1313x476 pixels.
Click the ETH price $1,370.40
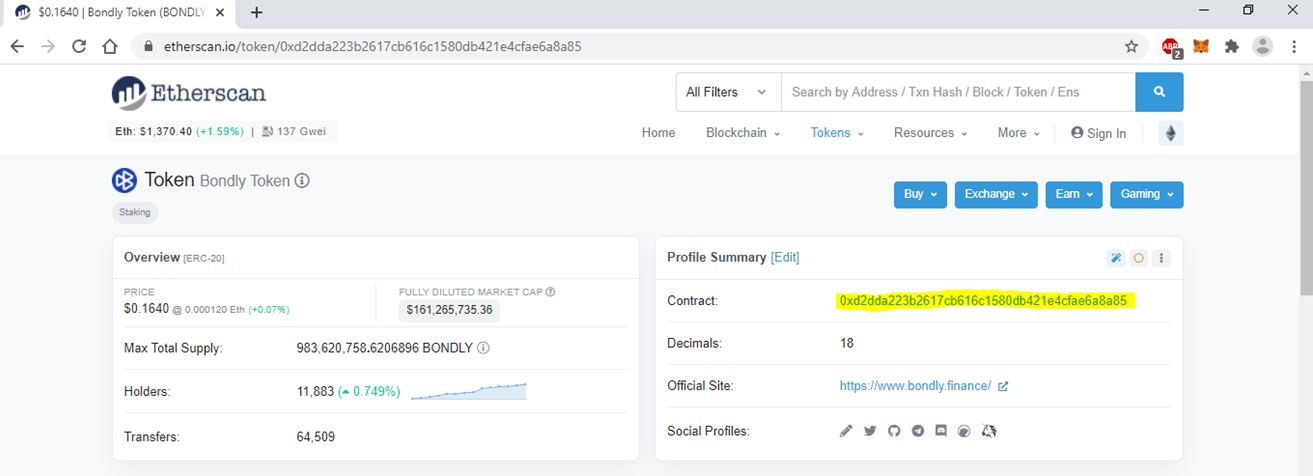point(165,131)
